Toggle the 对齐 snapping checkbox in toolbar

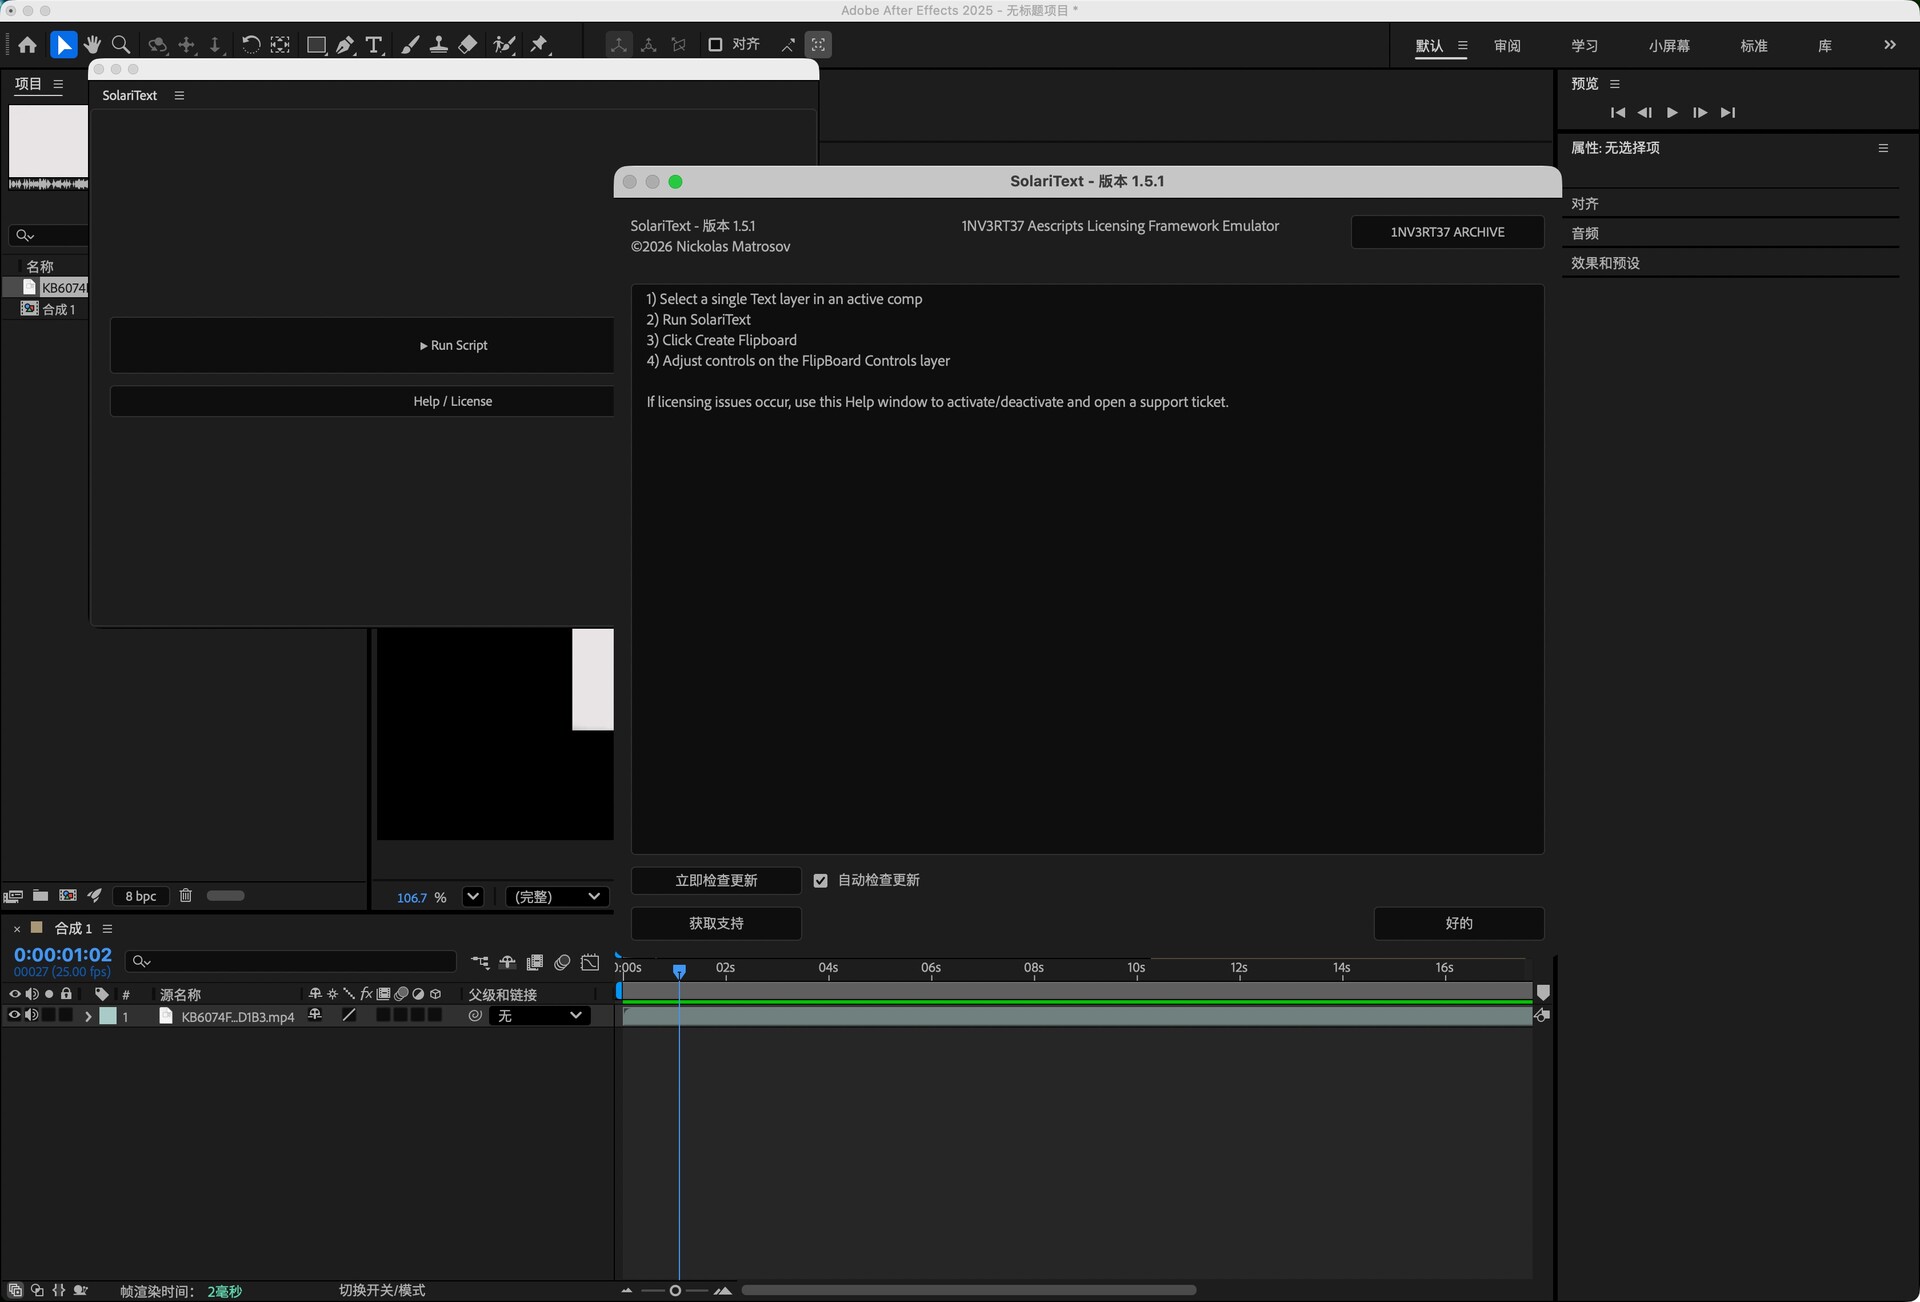click(715, 45)
